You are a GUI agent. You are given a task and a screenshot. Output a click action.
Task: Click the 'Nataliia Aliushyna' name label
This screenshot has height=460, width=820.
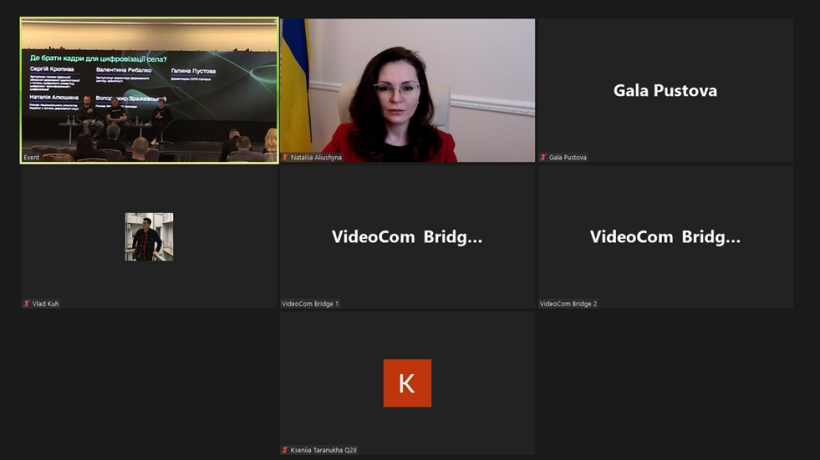(316, 157)
